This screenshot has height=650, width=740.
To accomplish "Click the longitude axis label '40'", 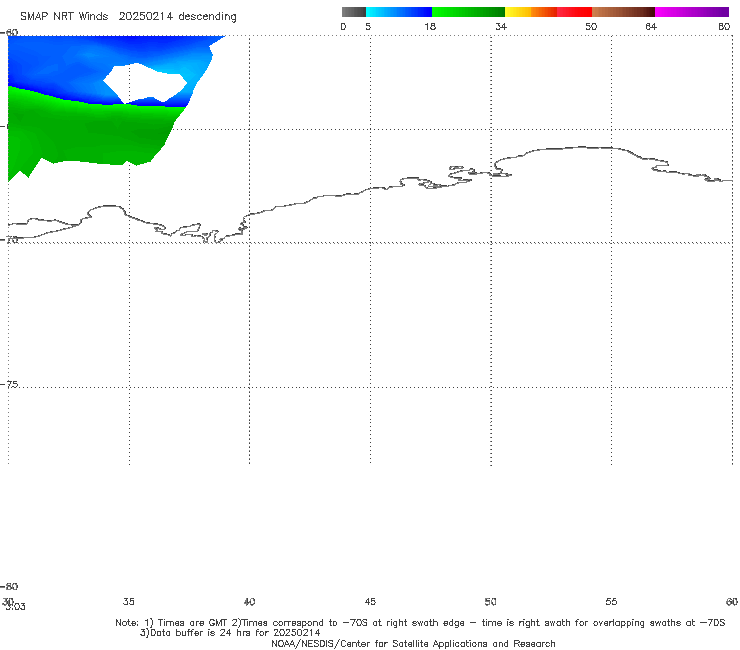I will (249, 601).
